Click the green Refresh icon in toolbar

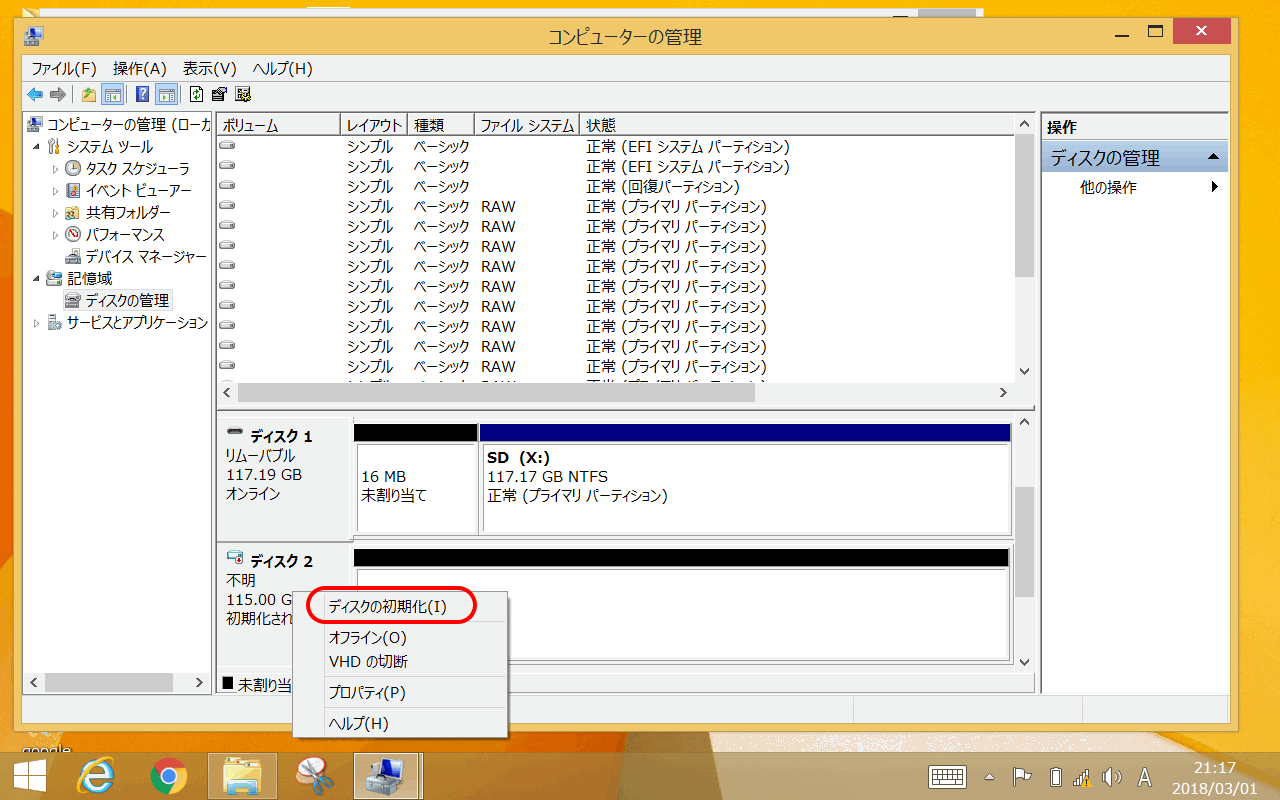tap(196, 95)
